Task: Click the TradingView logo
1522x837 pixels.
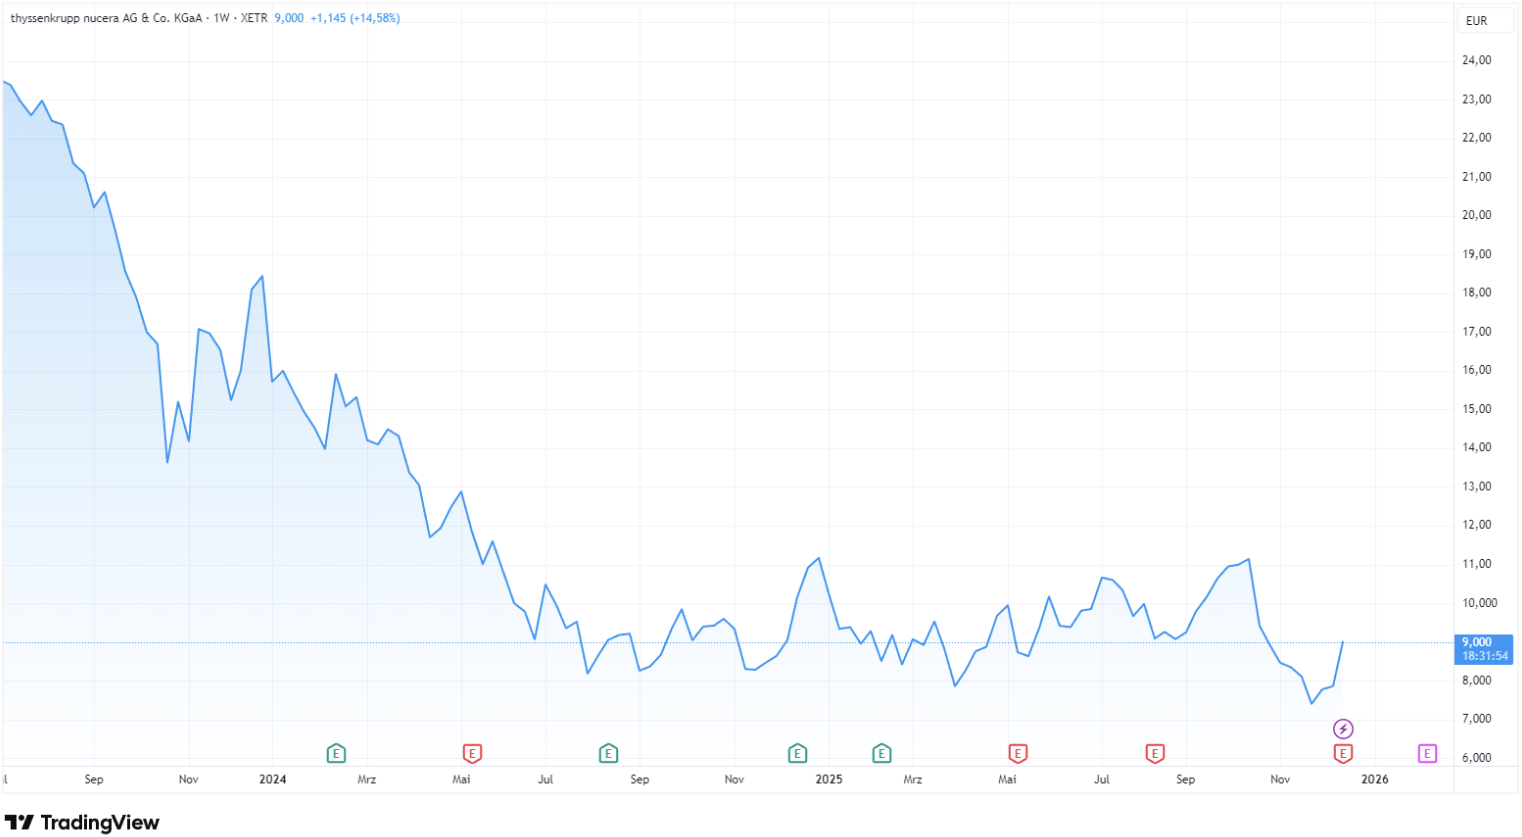Action: click(x=80, y=822)
